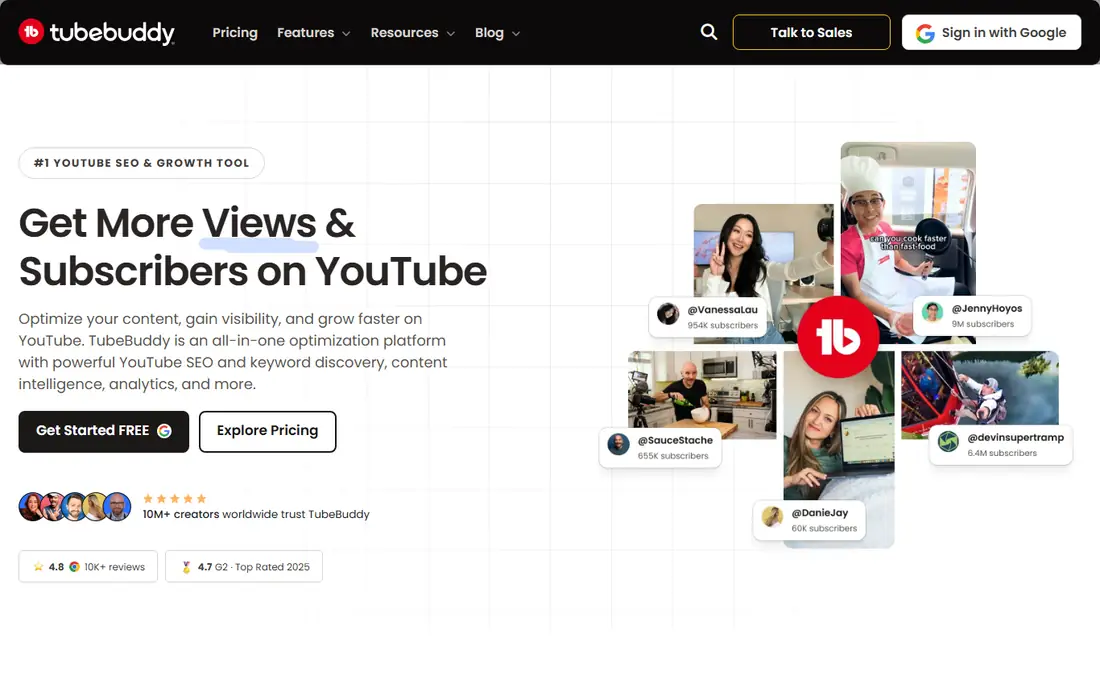Click the @SauceStache handle text

pyautogui.click(x=675, y=440)
